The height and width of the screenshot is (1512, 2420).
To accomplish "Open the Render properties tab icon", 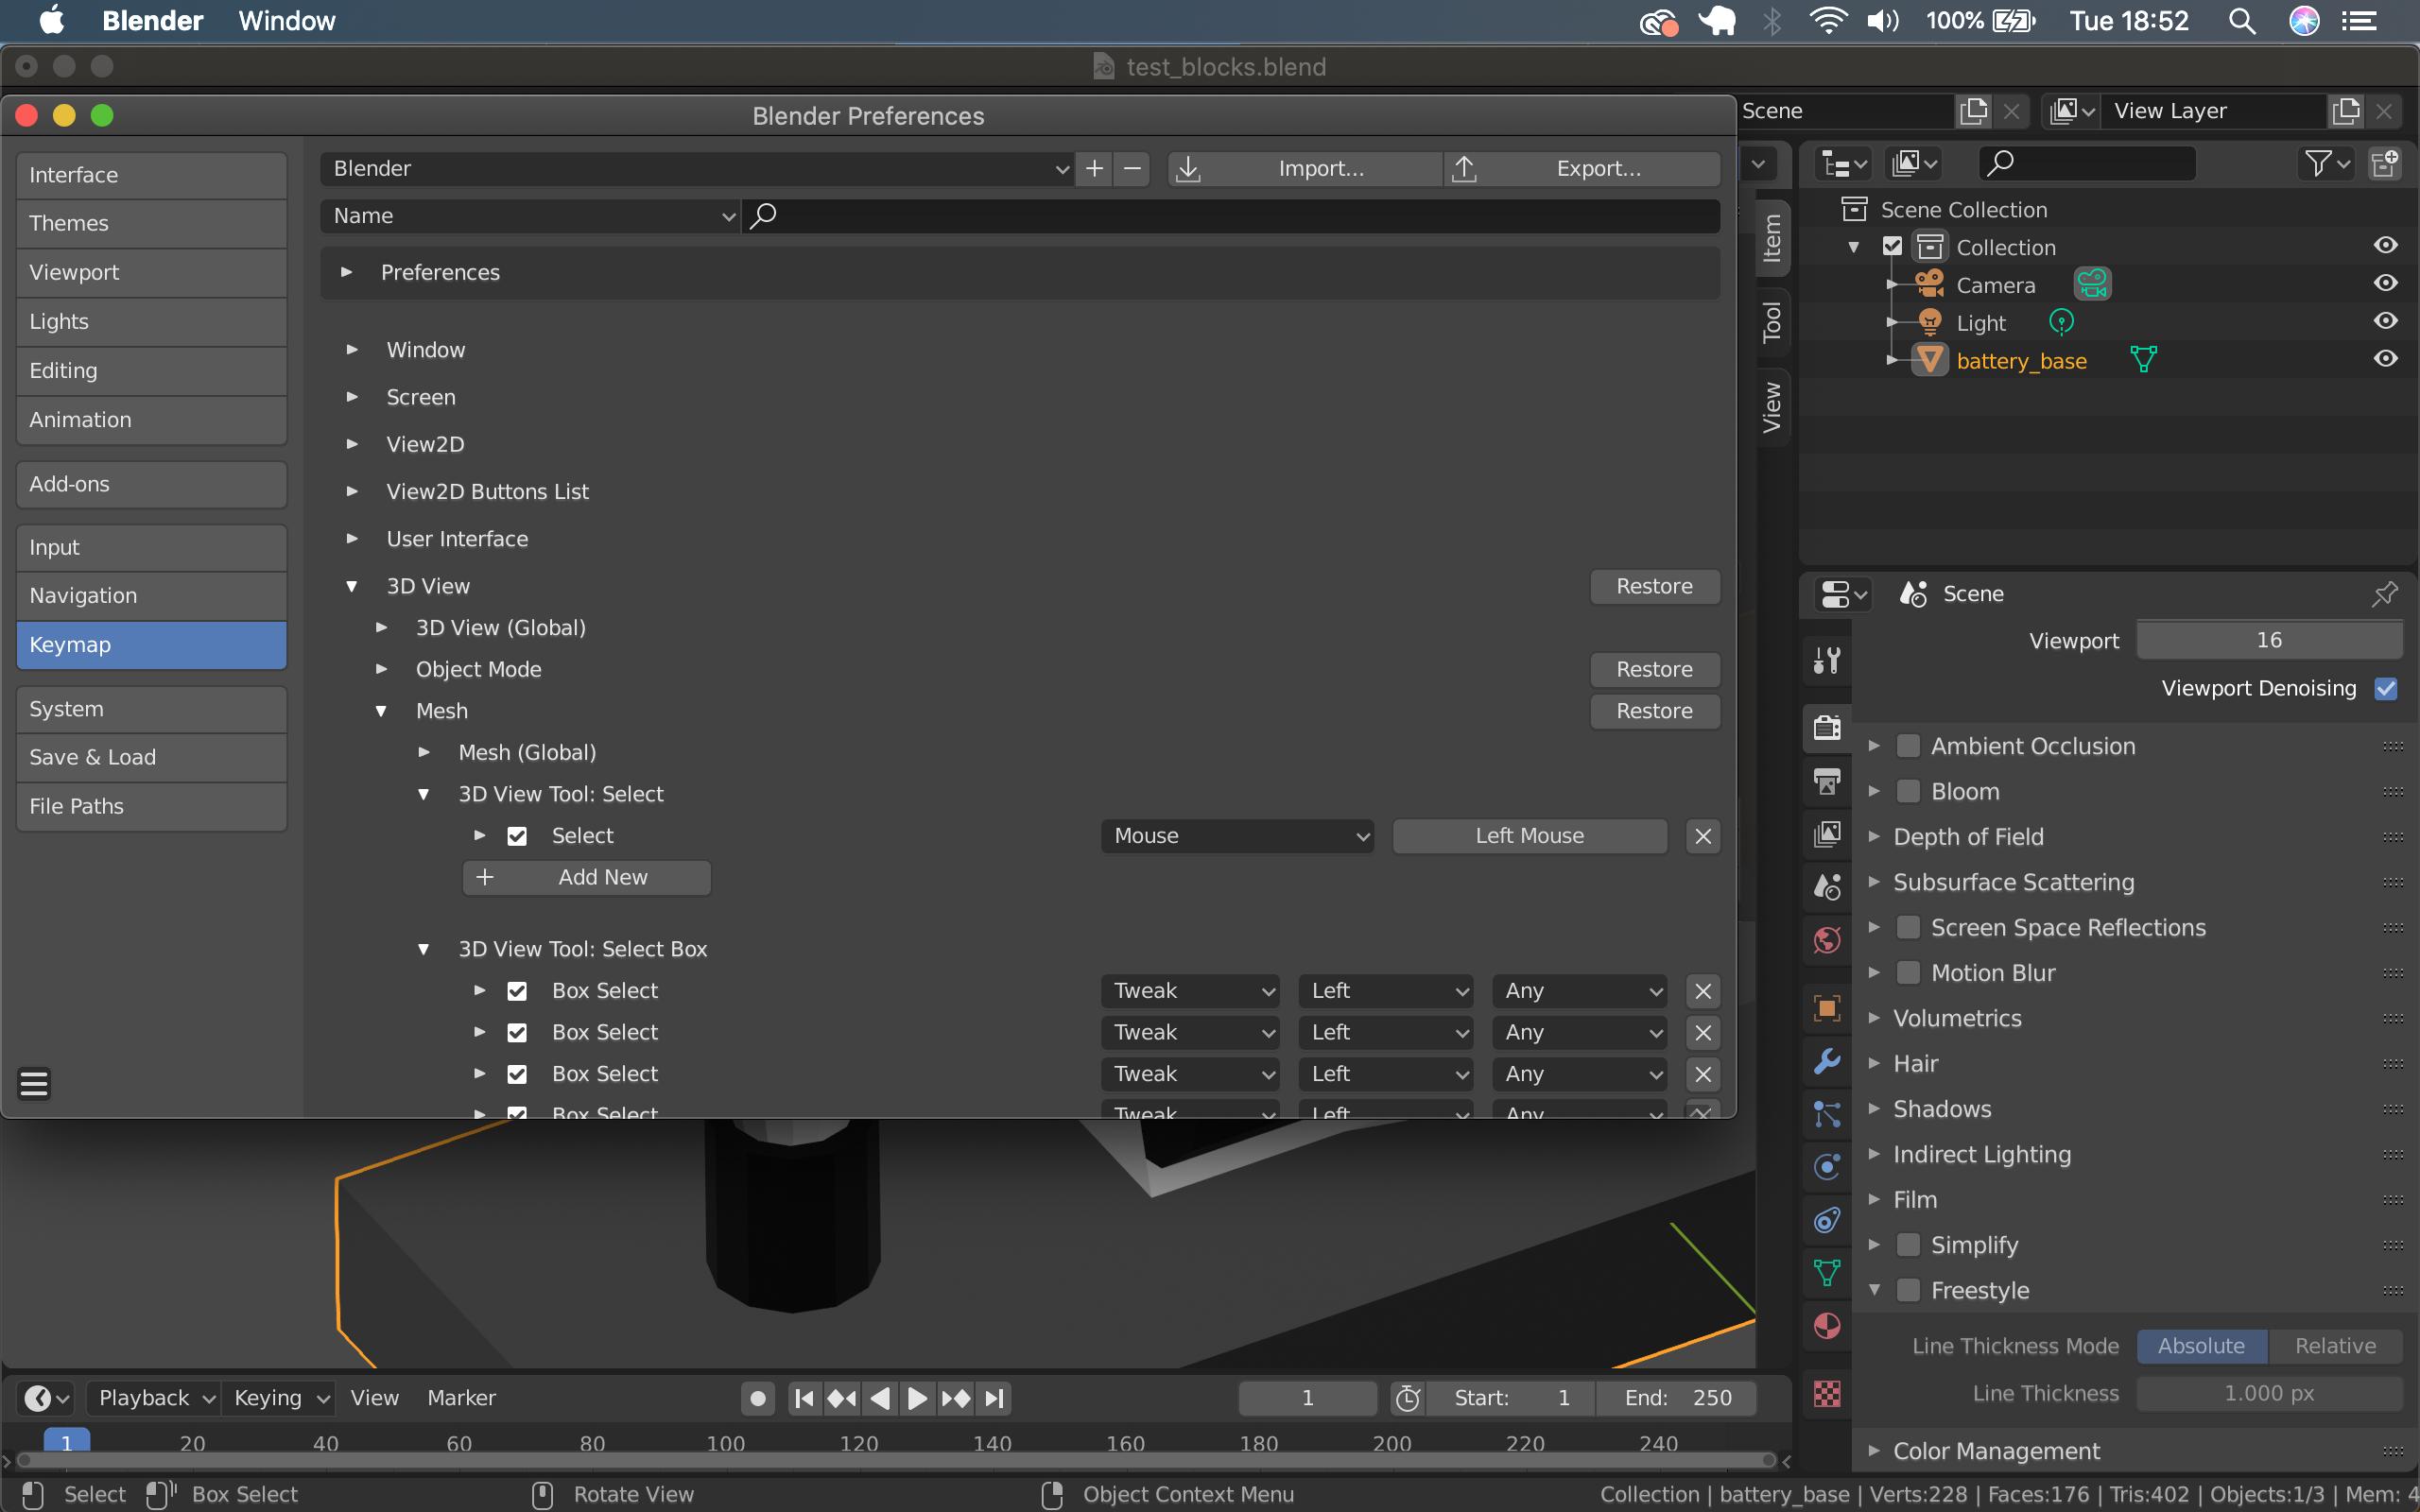I will point(1827,727).
